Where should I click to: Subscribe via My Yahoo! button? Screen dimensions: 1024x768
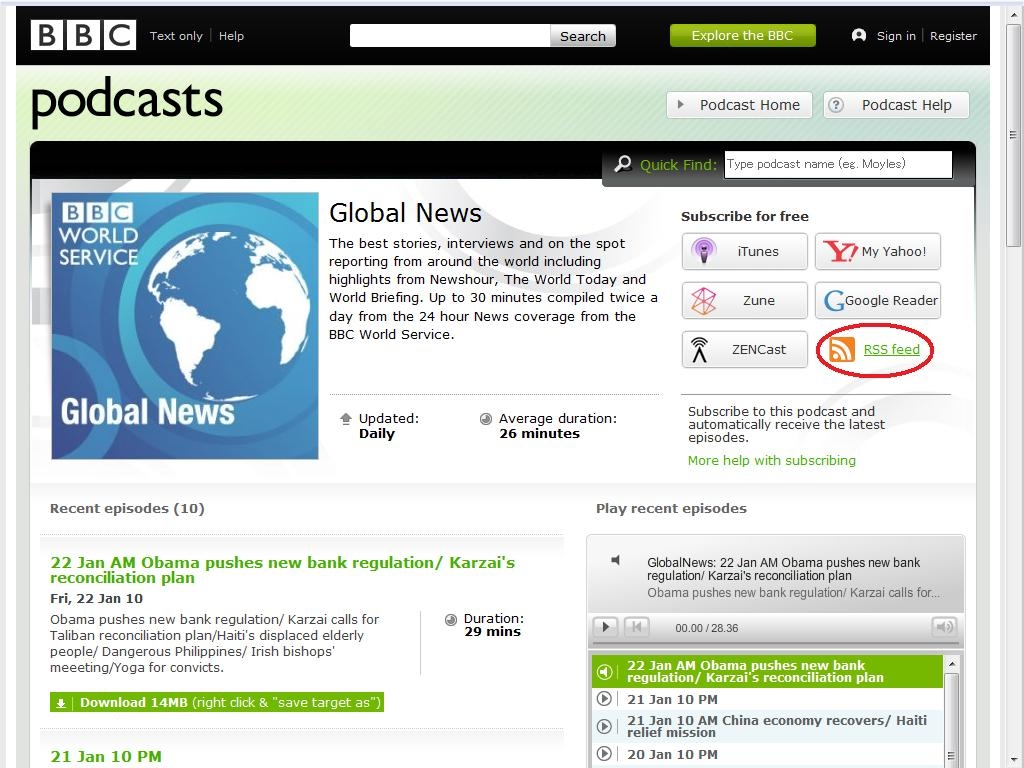[x=878, y=251]
